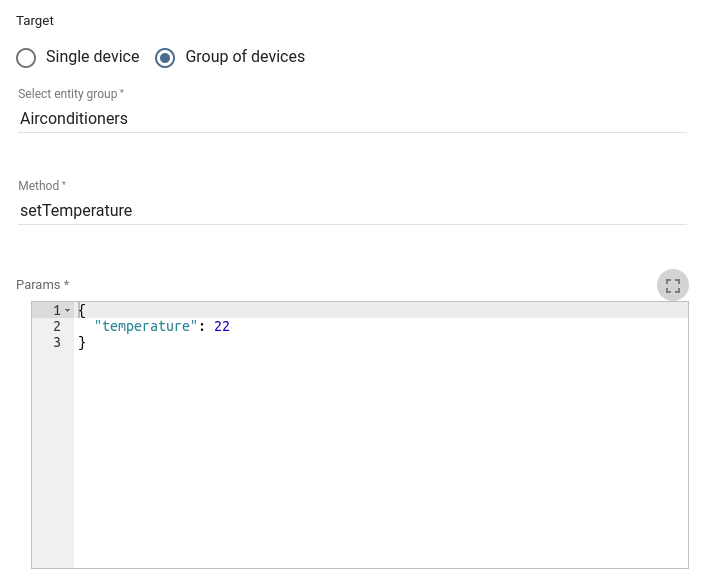Click line number 2 in the editor gutter
This screenshot has height=587, width=714.
[57, 326]
